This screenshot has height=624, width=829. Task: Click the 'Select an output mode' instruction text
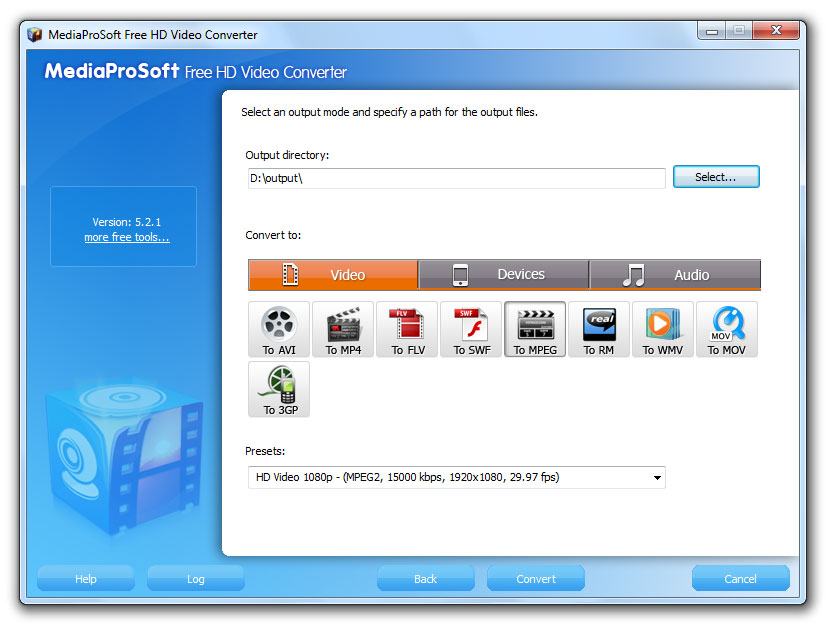point(389,112)
